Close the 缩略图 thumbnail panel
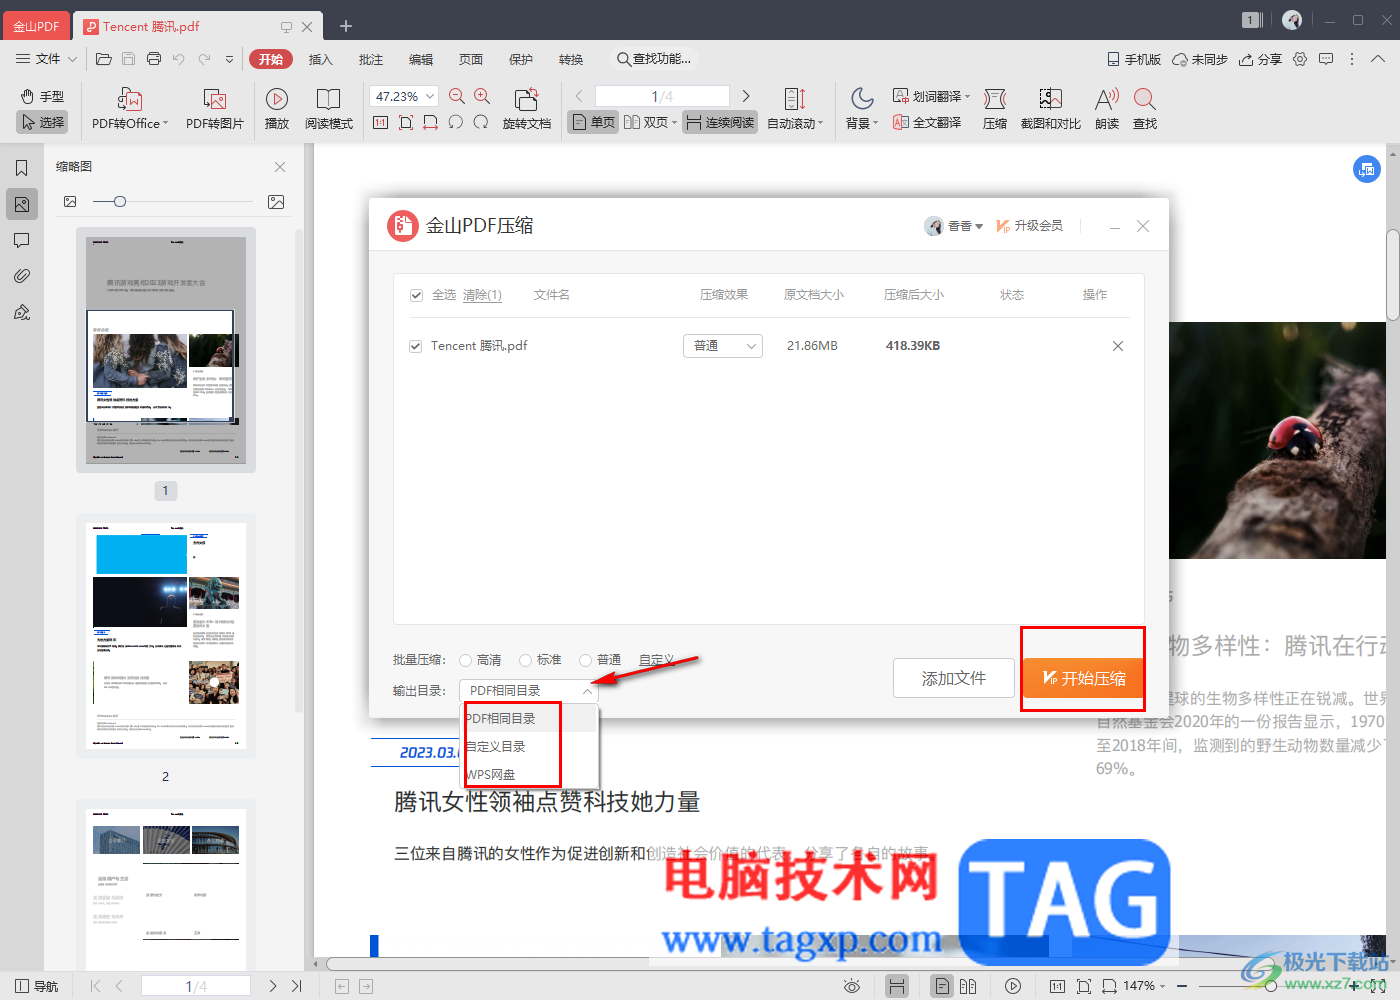Screen dimensions: 1400x1000 280,167
